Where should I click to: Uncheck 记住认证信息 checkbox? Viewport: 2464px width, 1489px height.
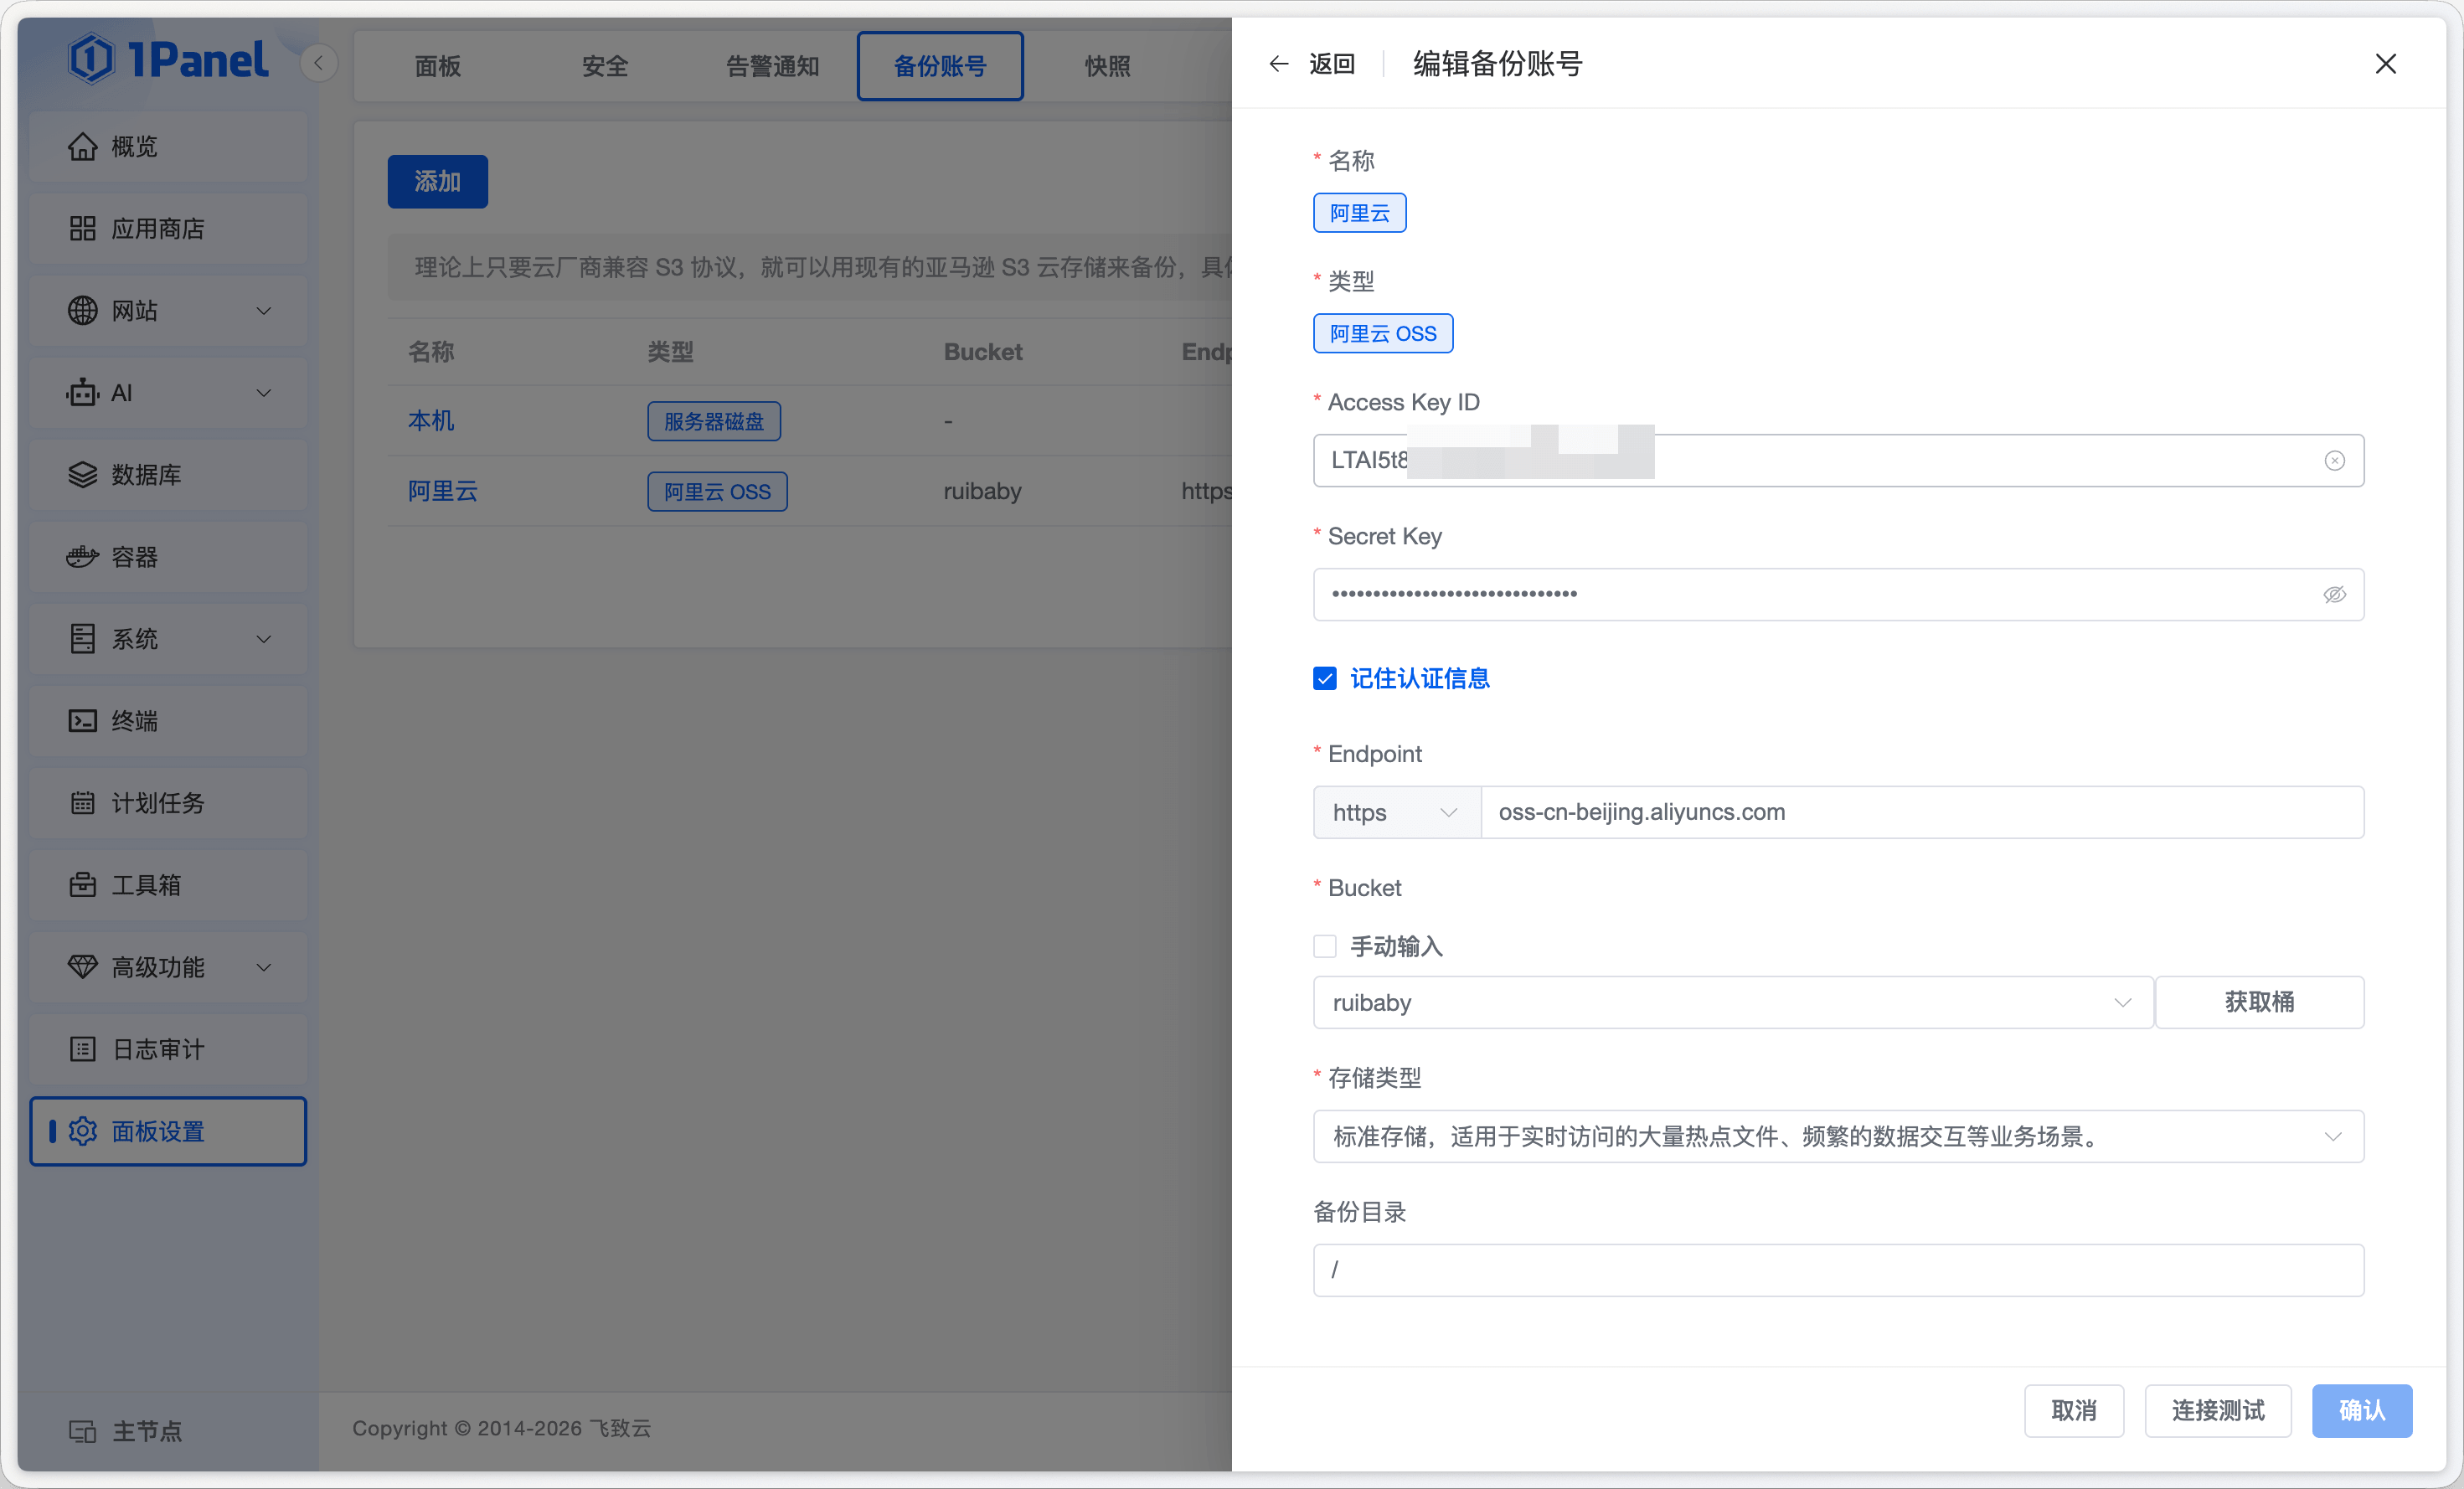(x=1325, y=679)
